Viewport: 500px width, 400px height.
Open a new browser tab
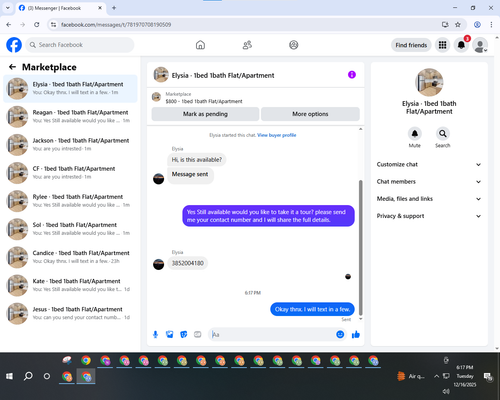pos(114,8)
